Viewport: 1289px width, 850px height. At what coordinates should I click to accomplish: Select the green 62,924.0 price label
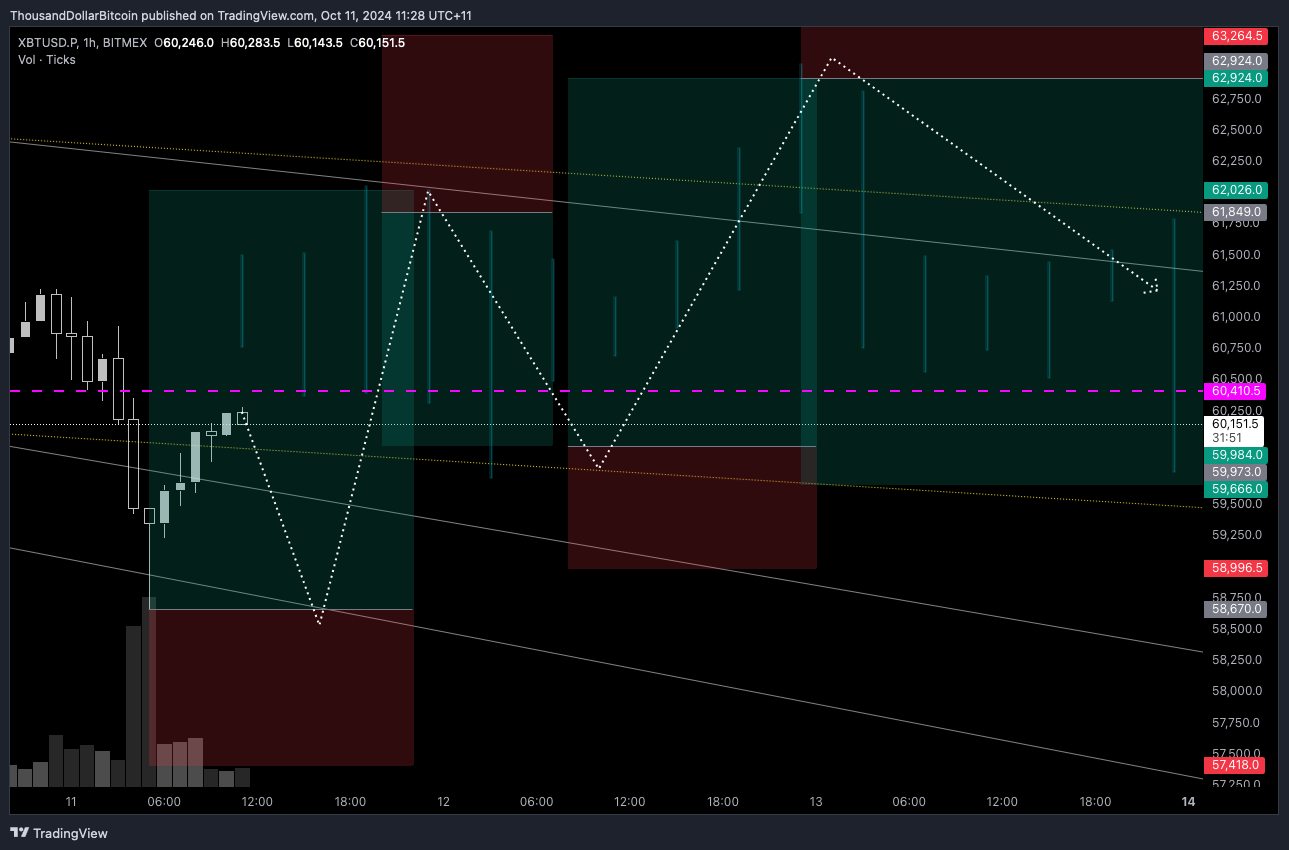click(1238, 78)
